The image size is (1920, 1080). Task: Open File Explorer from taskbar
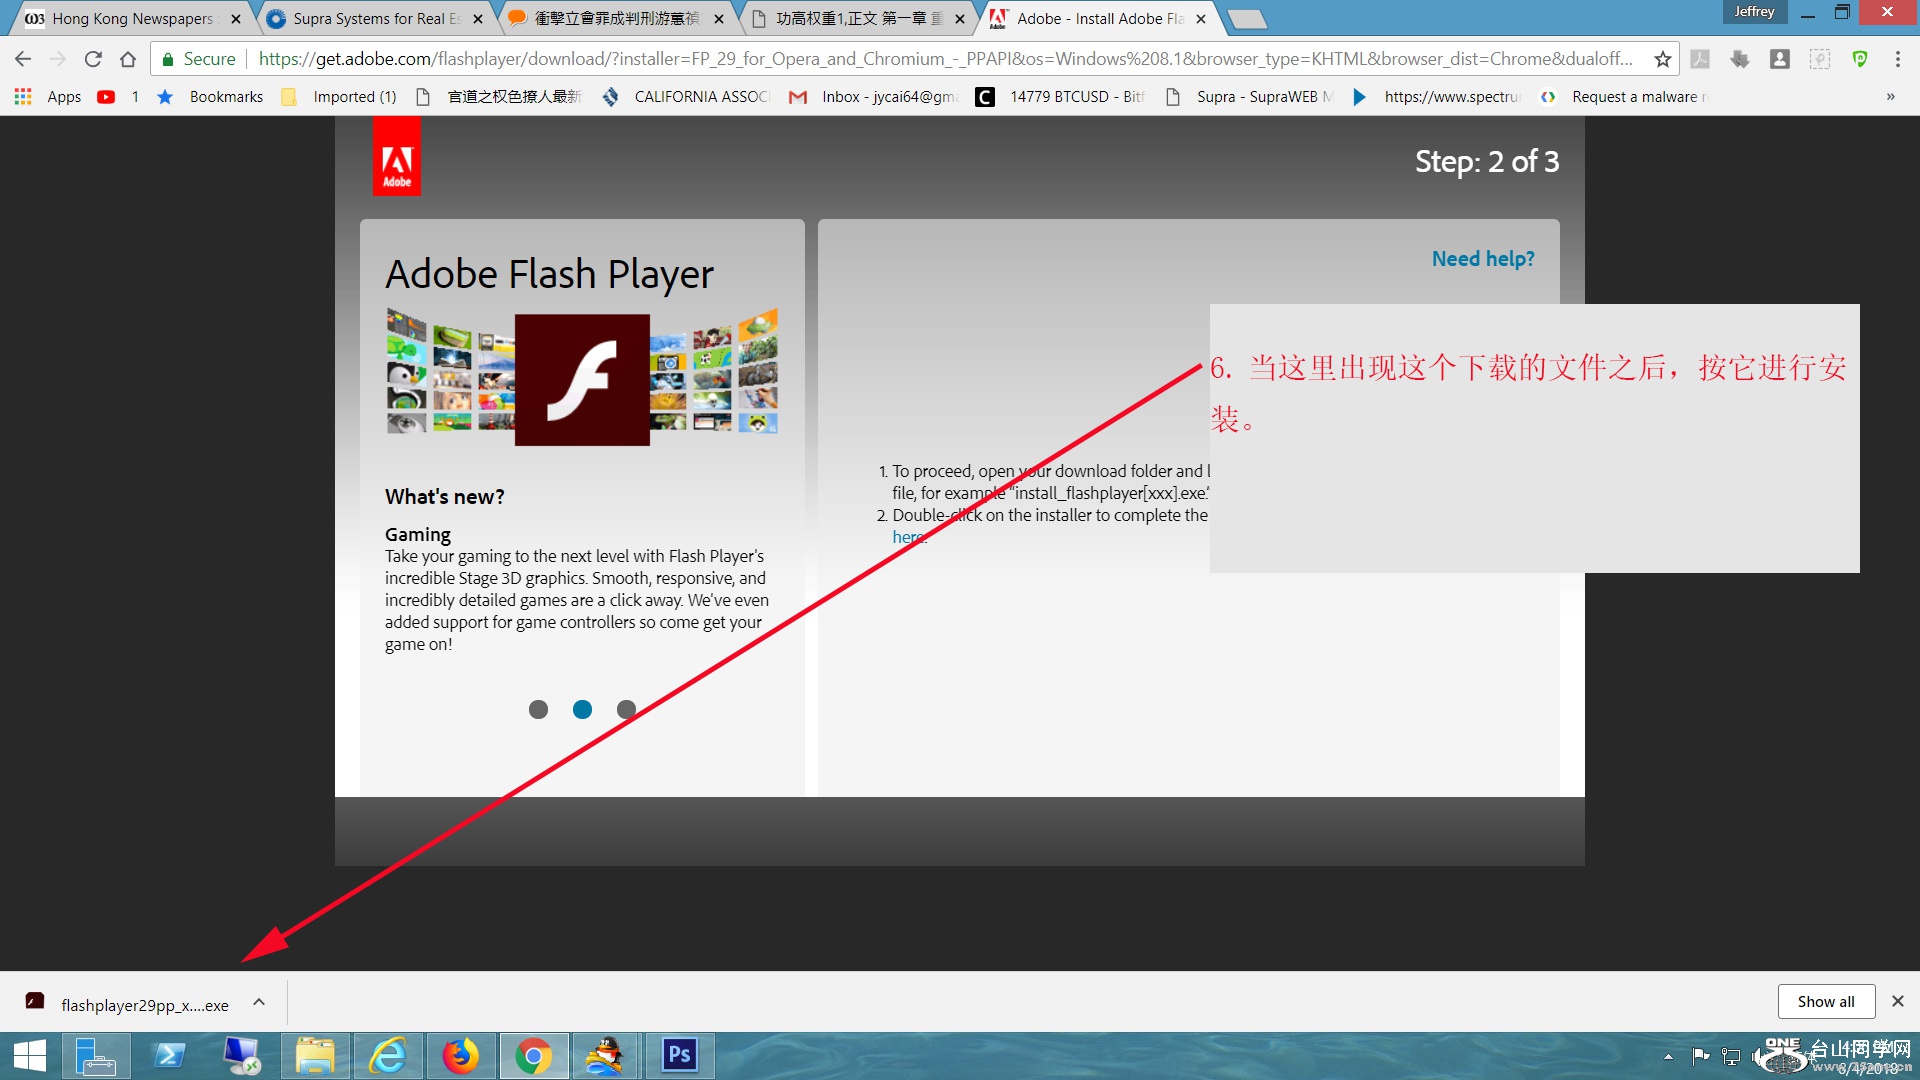[x=315, y=1056]
